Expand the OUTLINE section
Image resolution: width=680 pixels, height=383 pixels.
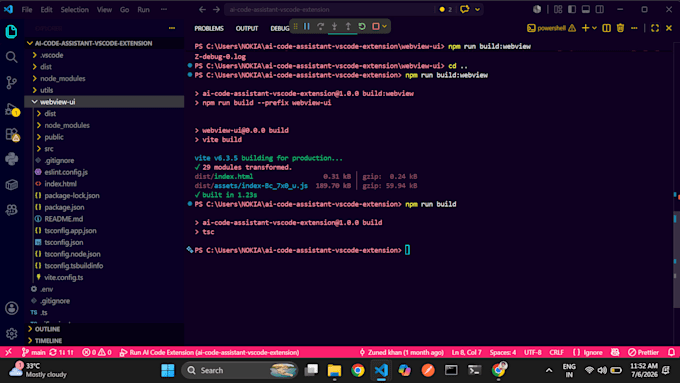pos(47,329)
